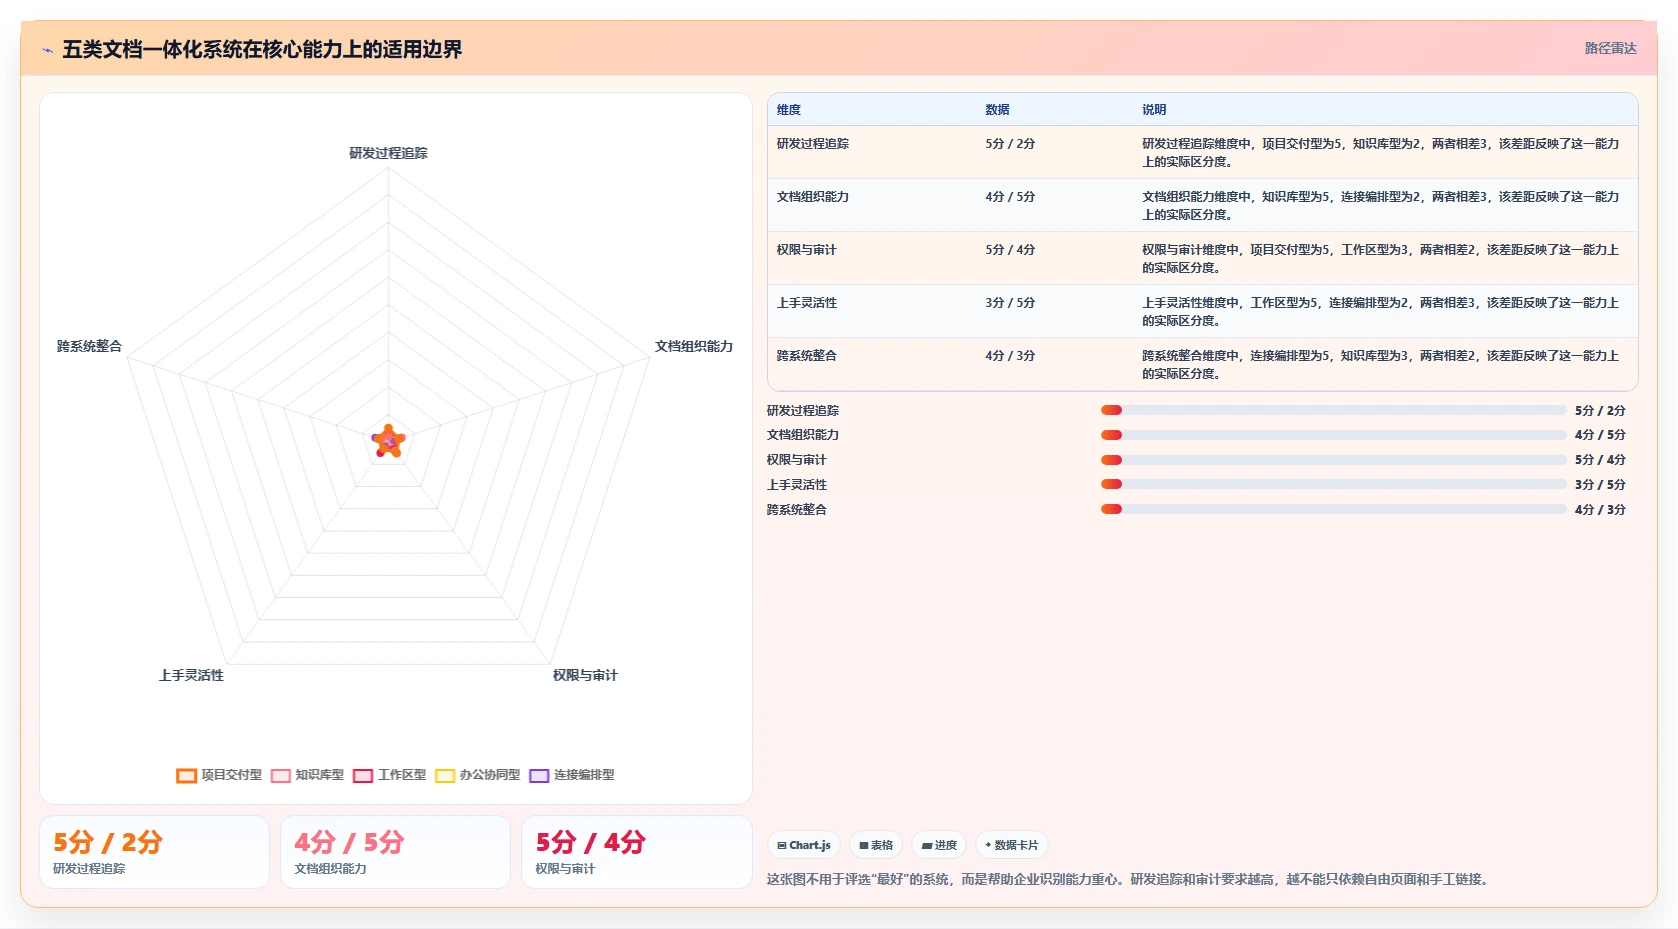1678x929 pixels.
Task: Click the 权限与审计 radar axis label
Action: (585, 676)
